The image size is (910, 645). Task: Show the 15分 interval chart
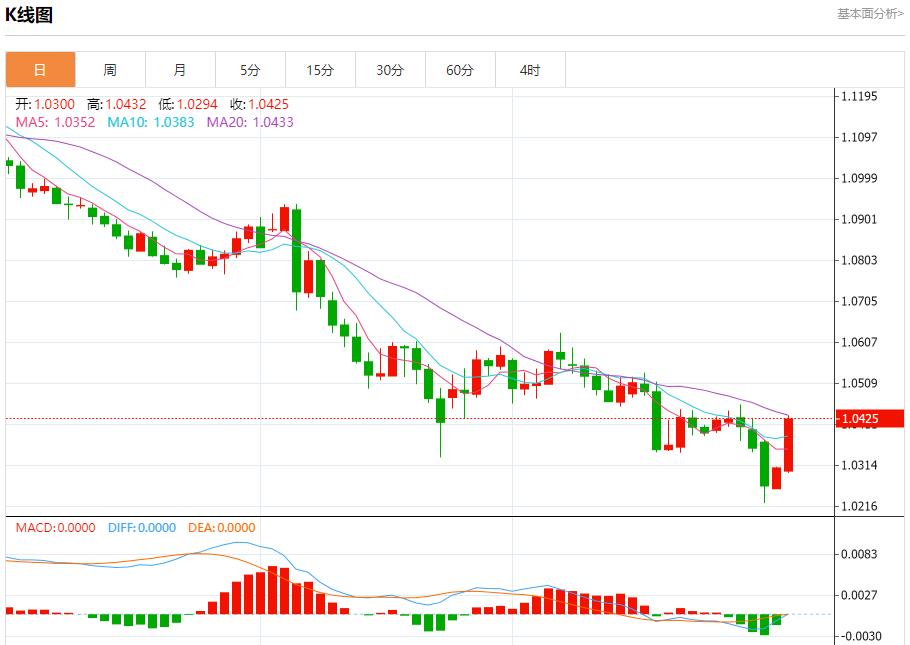click(320, 70)
